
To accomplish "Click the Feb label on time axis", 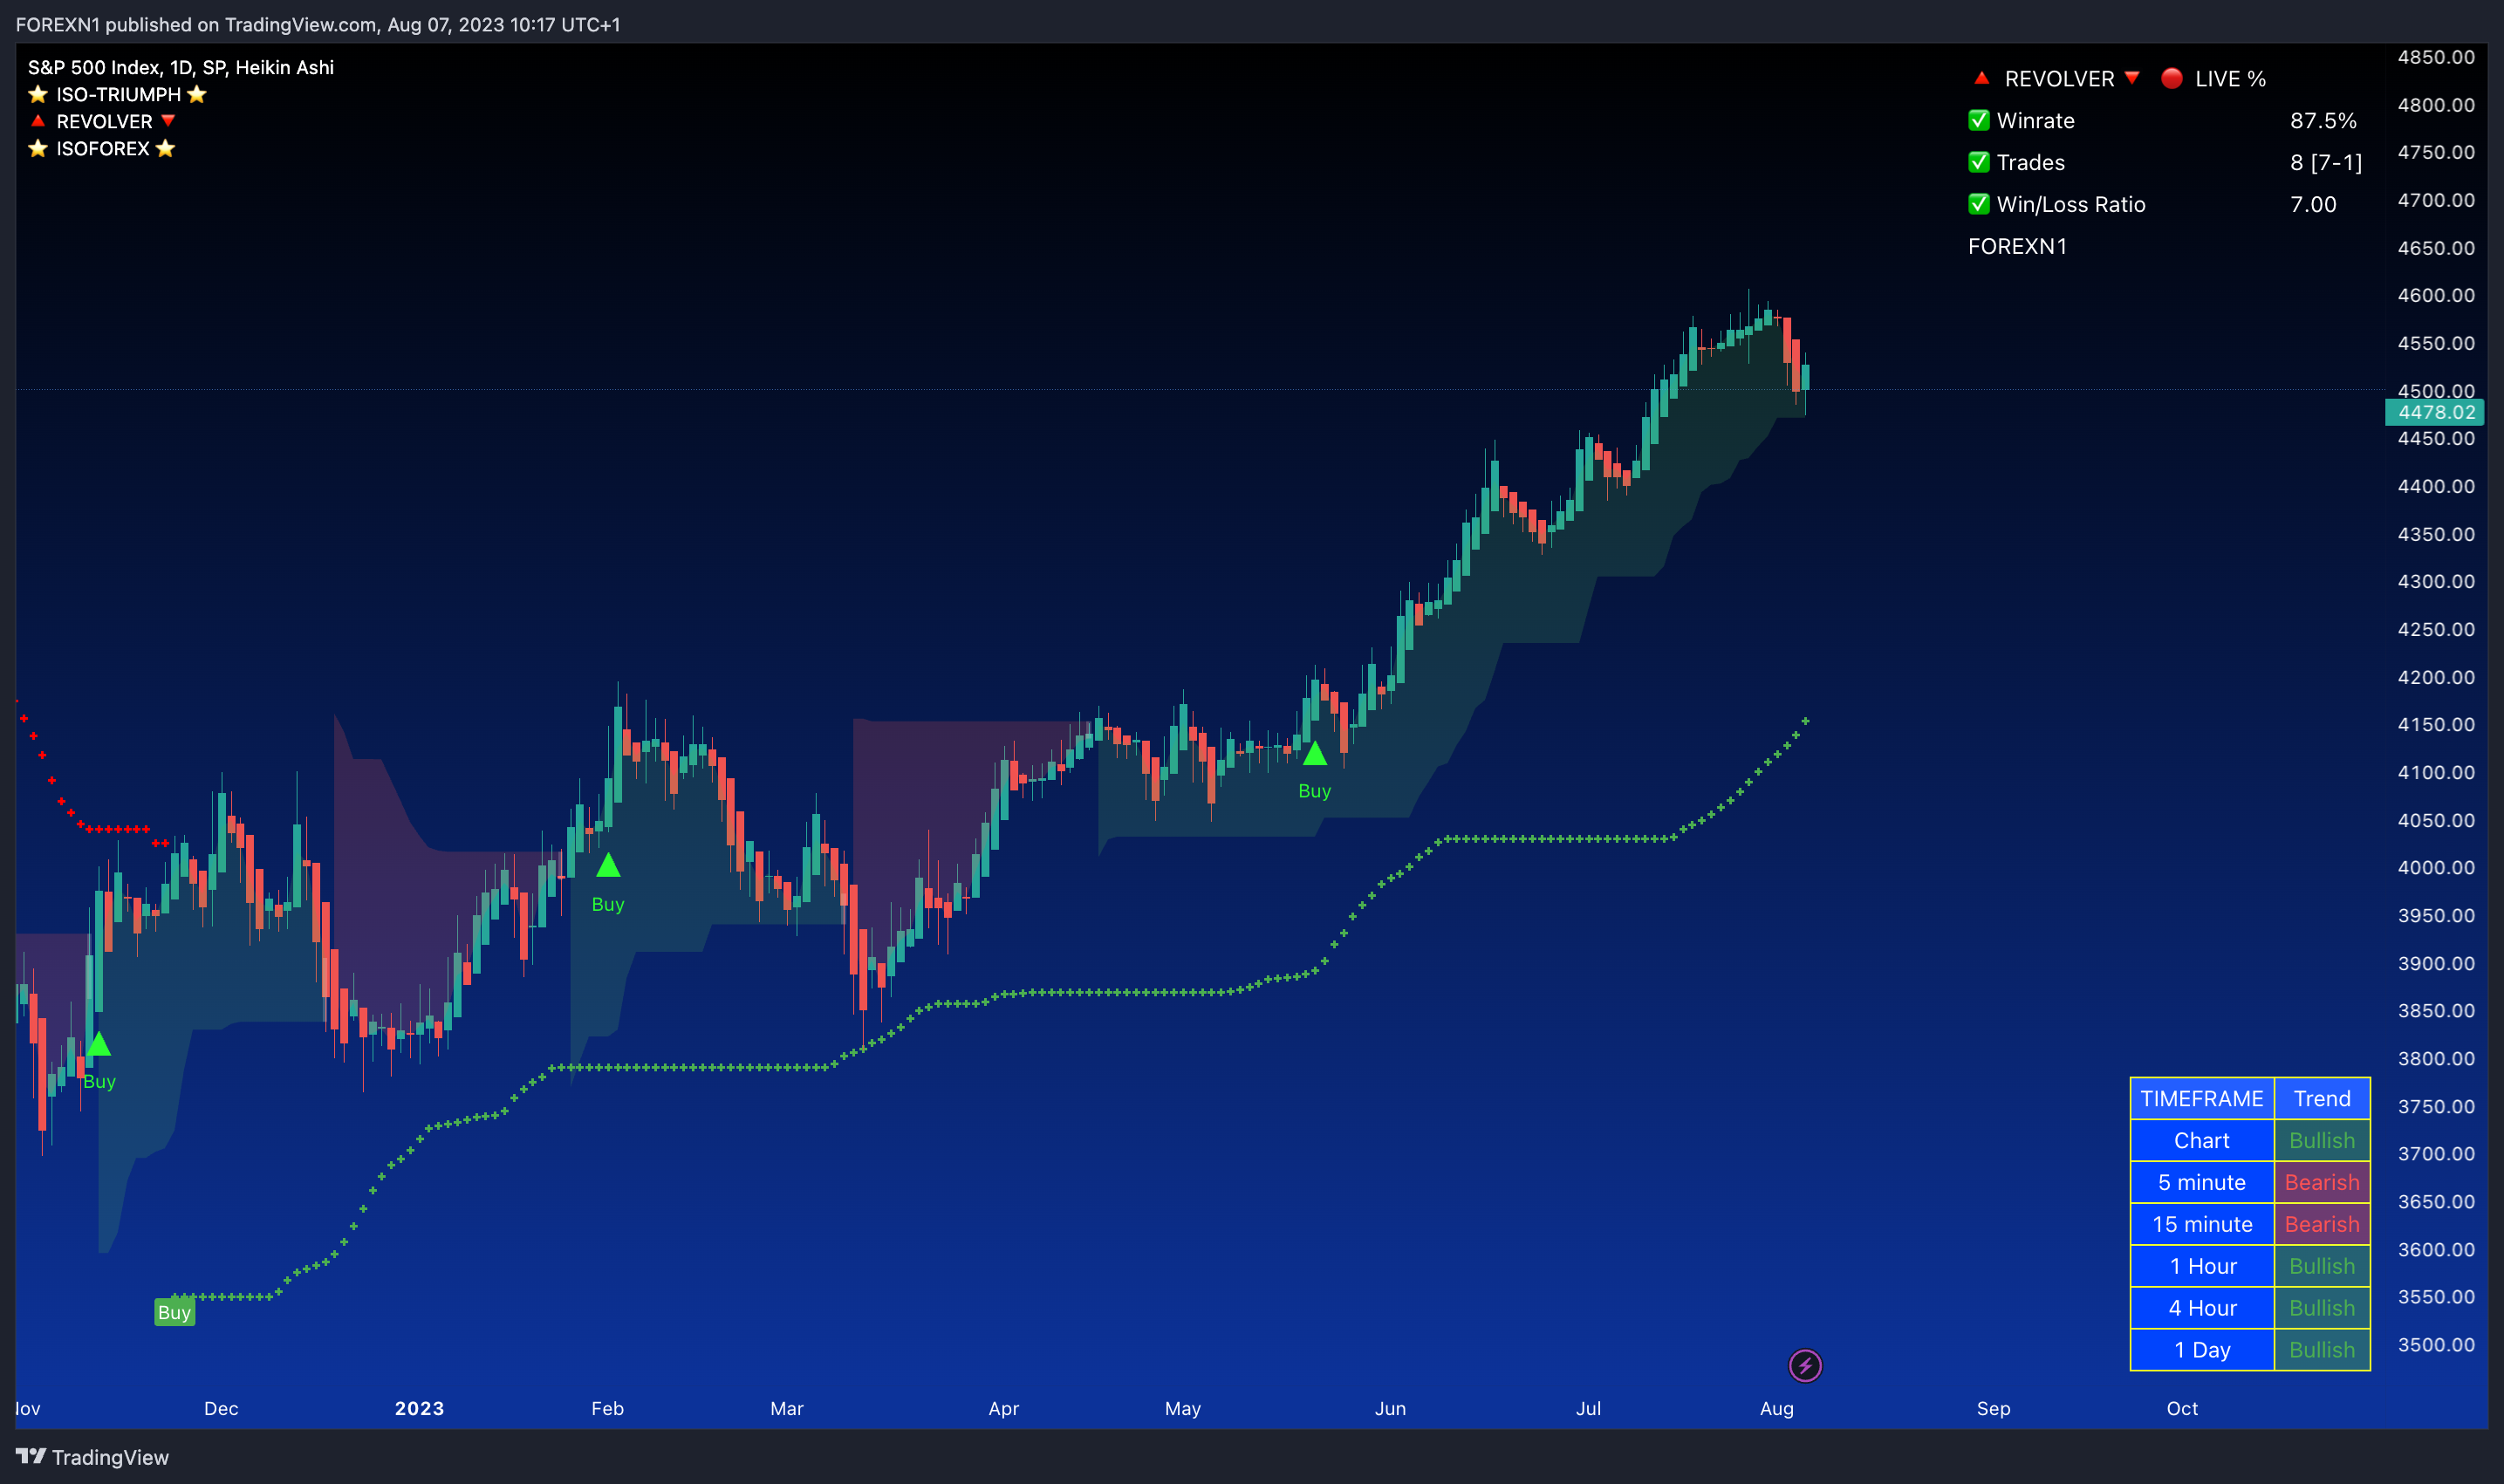I will pyautogui.click(x=607, y=1408).
